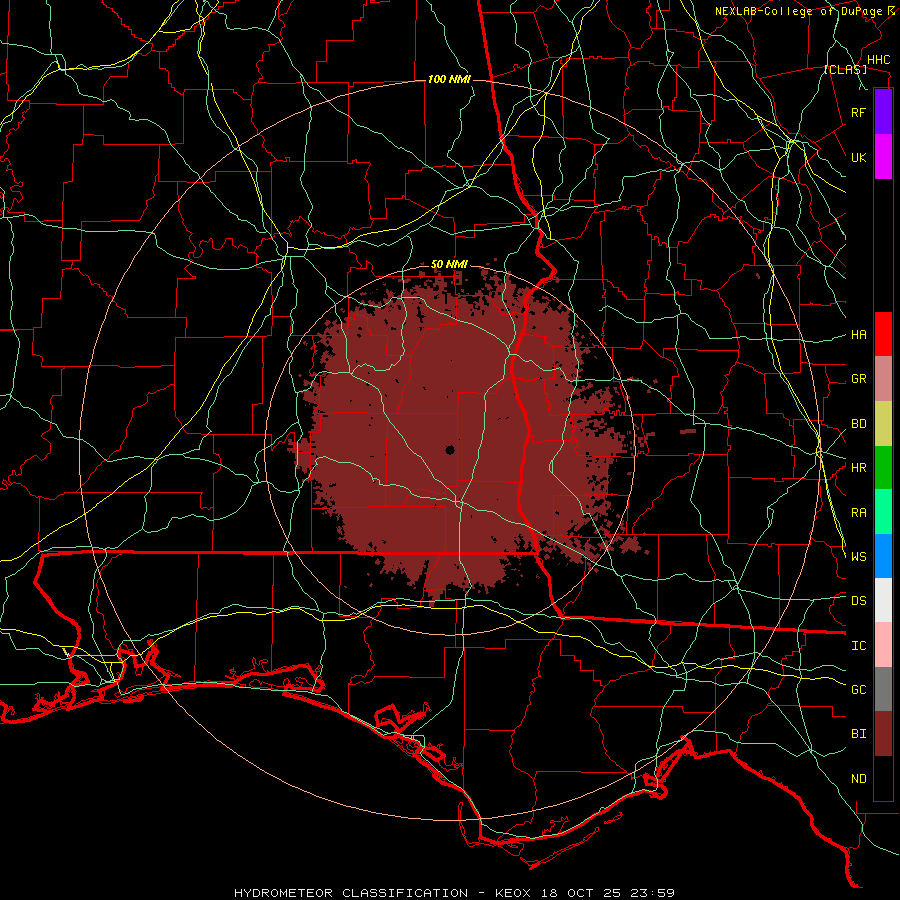The width and height of the screenshot is (900, 900).
Task: Click the Hydrometeor Classification KEOX caption
Action: tap(454, 893)
